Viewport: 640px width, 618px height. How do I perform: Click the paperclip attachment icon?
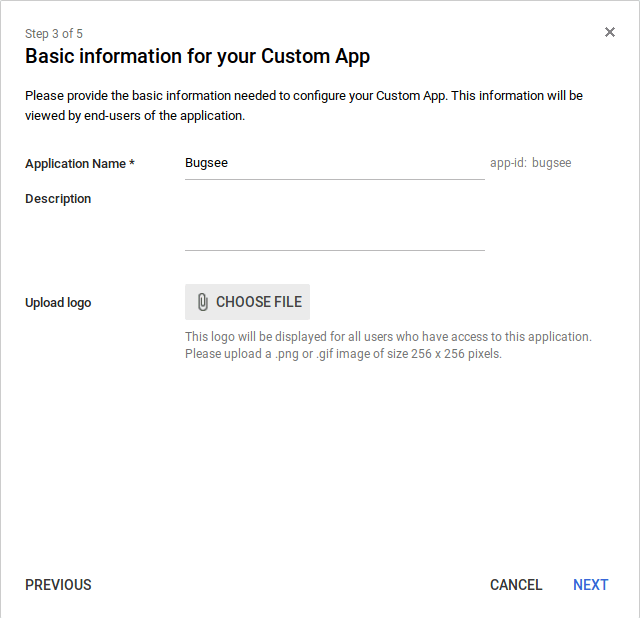point(202,302)
